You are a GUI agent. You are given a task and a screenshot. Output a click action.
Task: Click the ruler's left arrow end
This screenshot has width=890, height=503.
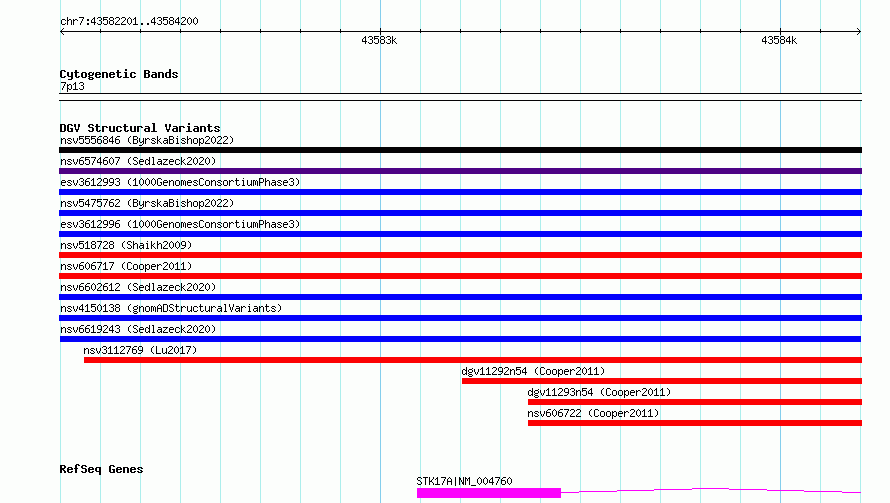click(x=62, y=31)
